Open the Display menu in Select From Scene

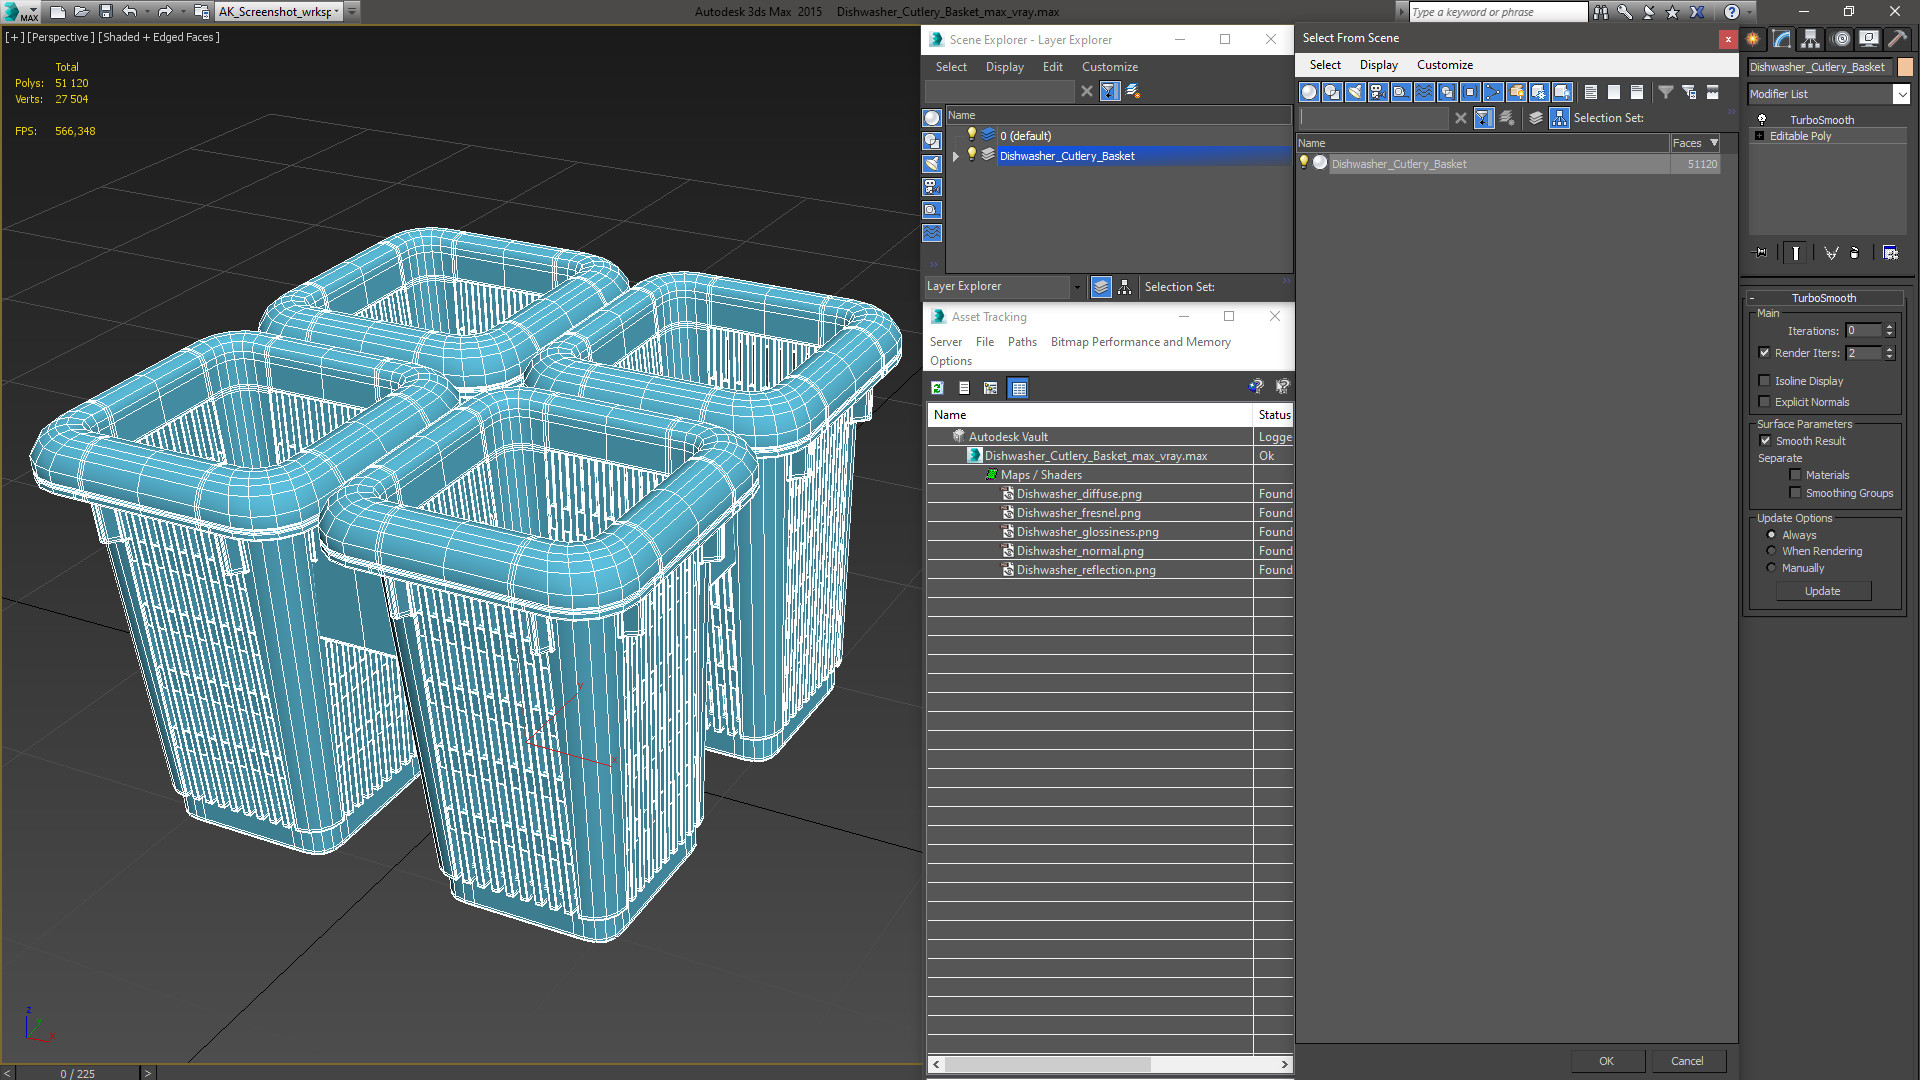click(x=1378, y=65)
